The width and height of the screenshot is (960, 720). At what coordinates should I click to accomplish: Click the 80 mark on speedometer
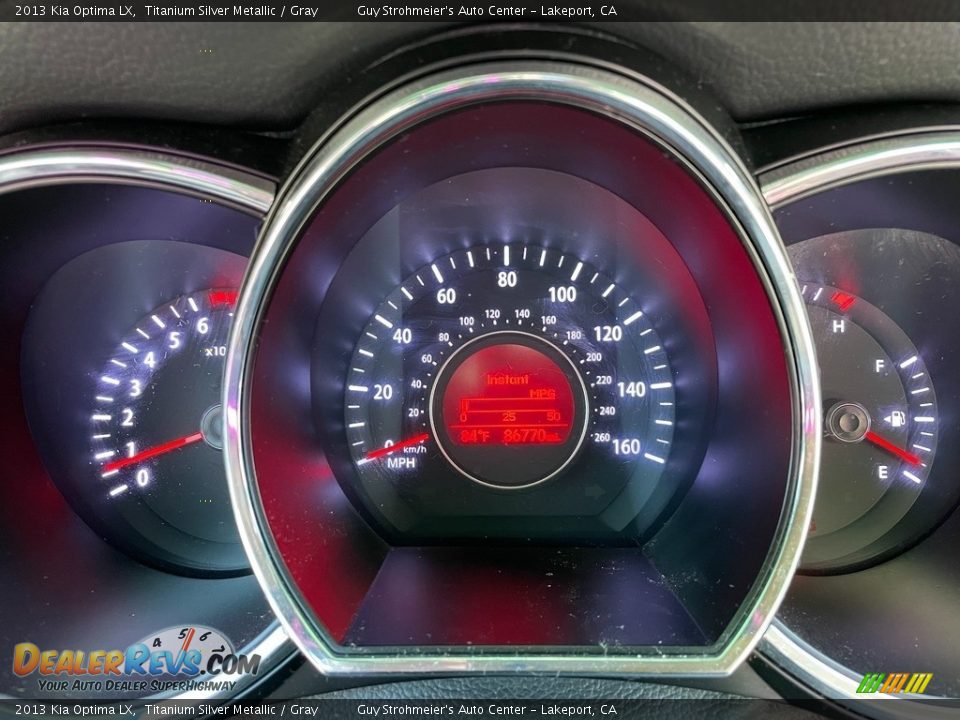[507, 279]
